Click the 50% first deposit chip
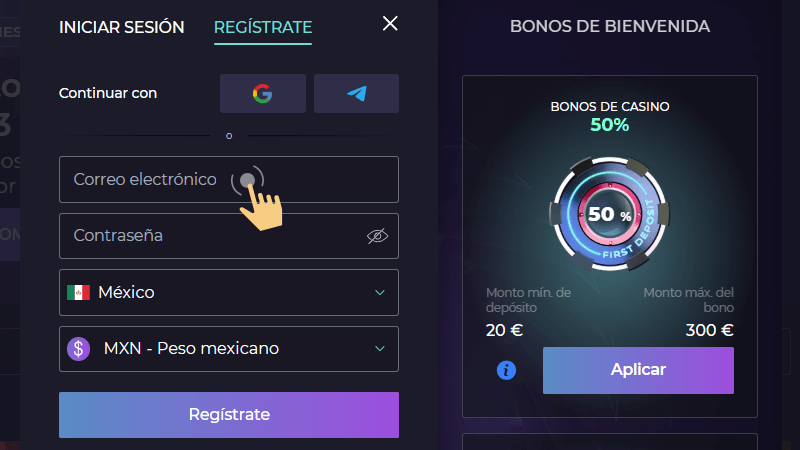Image resolution: width=800 pixels, height=450 pixels. click(609, 214)
